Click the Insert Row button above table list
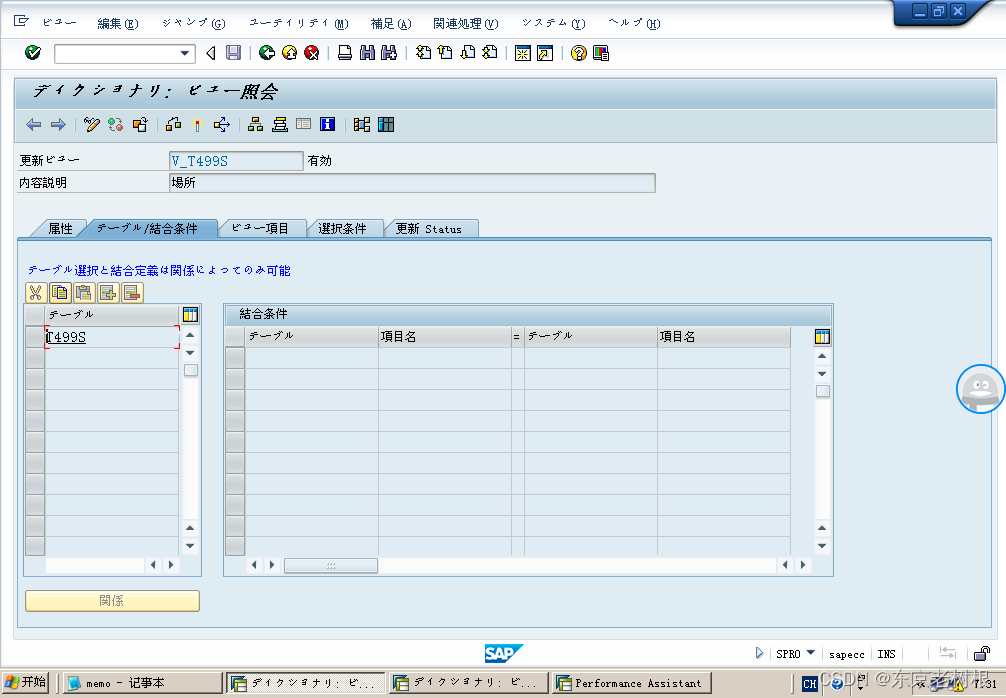Viewport: 1006px width, 698px height. (x=108, y=293)
